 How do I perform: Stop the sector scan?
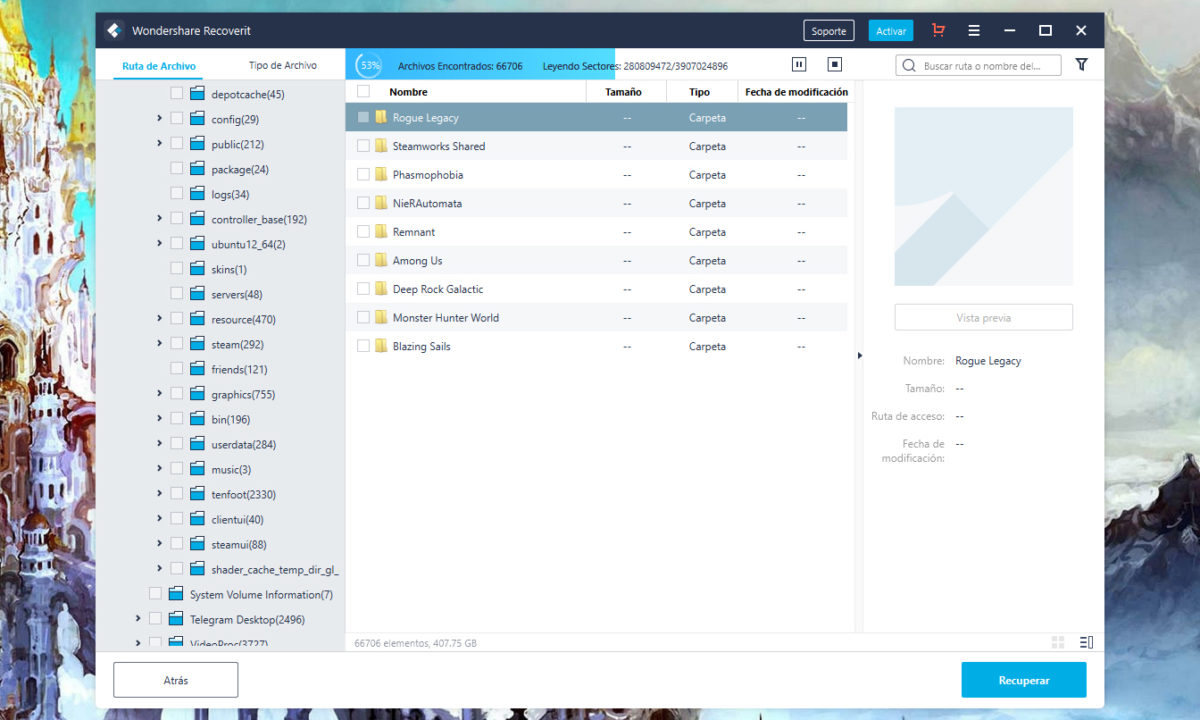point(835,65)
